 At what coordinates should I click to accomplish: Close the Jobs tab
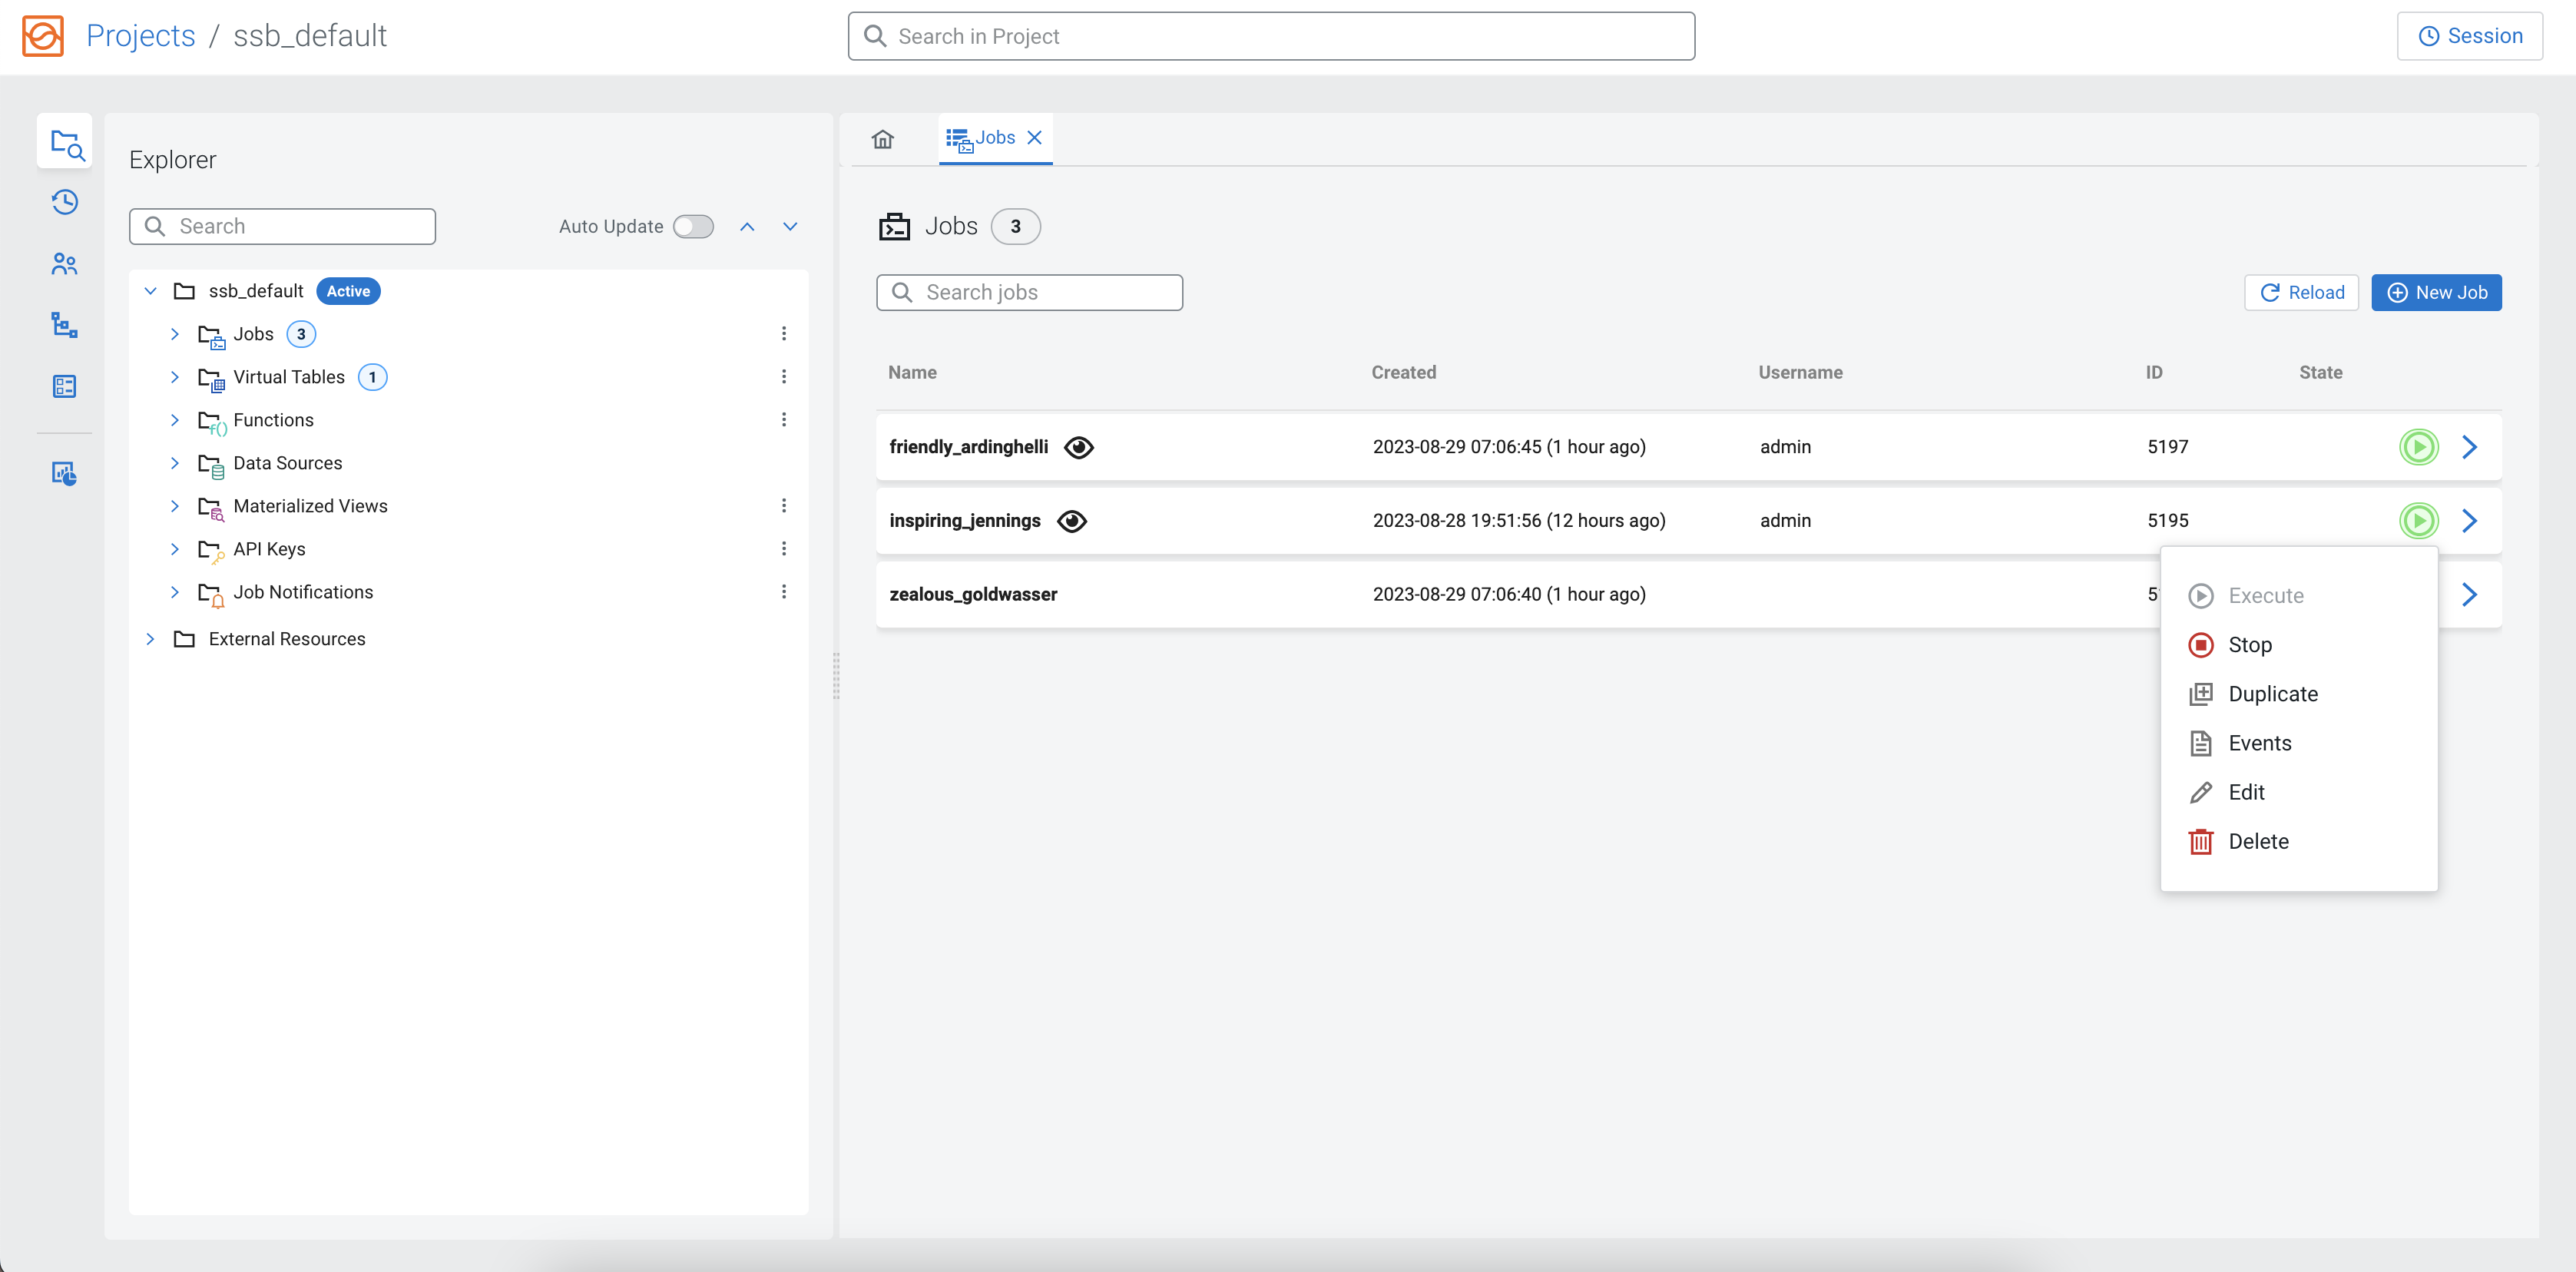pyautogui.click(x=1035, y=138)
